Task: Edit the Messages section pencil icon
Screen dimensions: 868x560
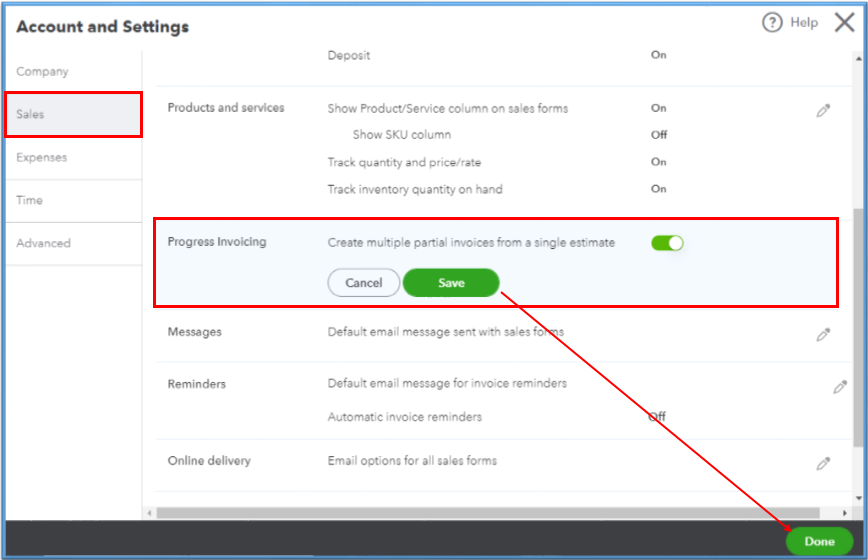Action: point(823,335)
